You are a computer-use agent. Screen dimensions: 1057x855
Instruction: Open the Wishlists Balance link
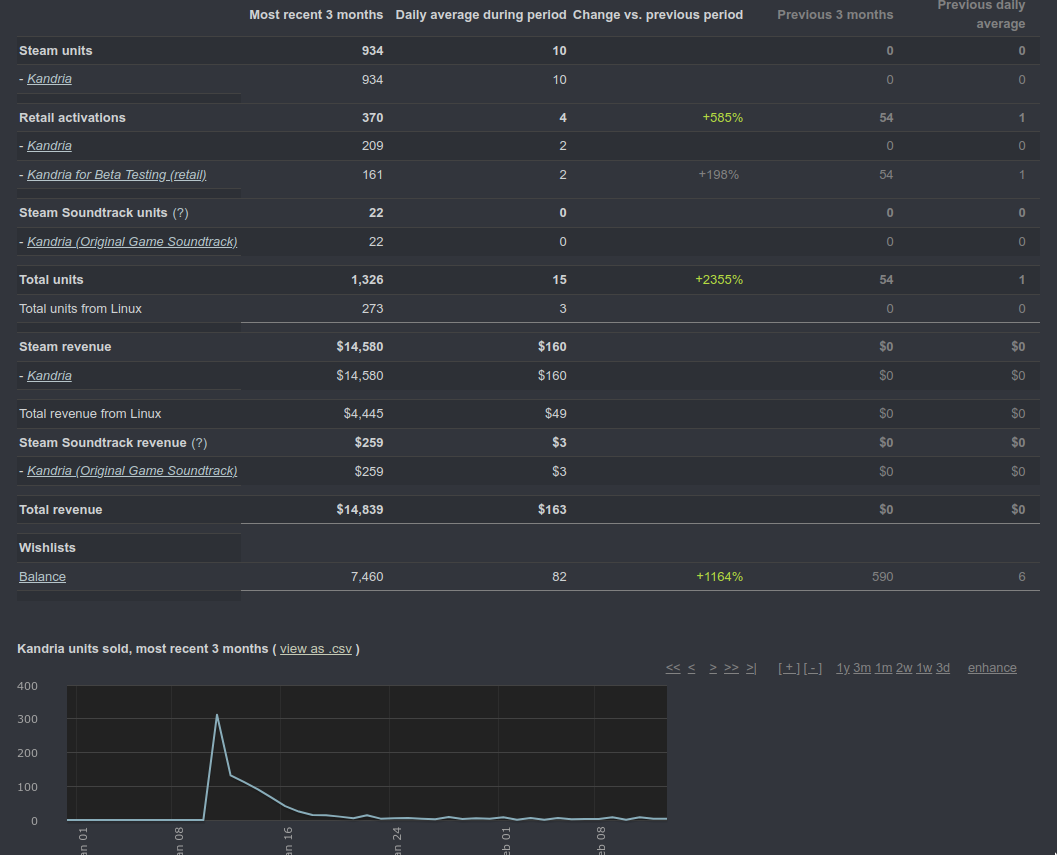(x=42, y=577)
